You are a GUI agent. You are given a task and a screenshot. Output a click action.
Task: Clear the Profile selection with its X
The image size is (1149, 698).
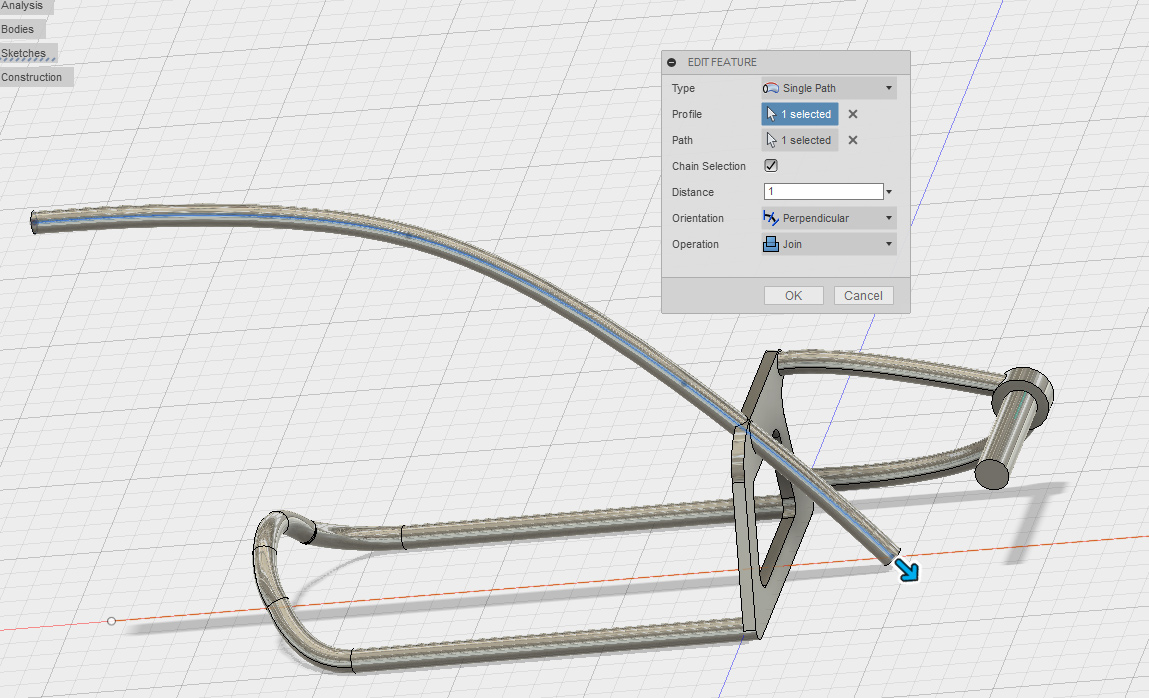tap(853, 114)
